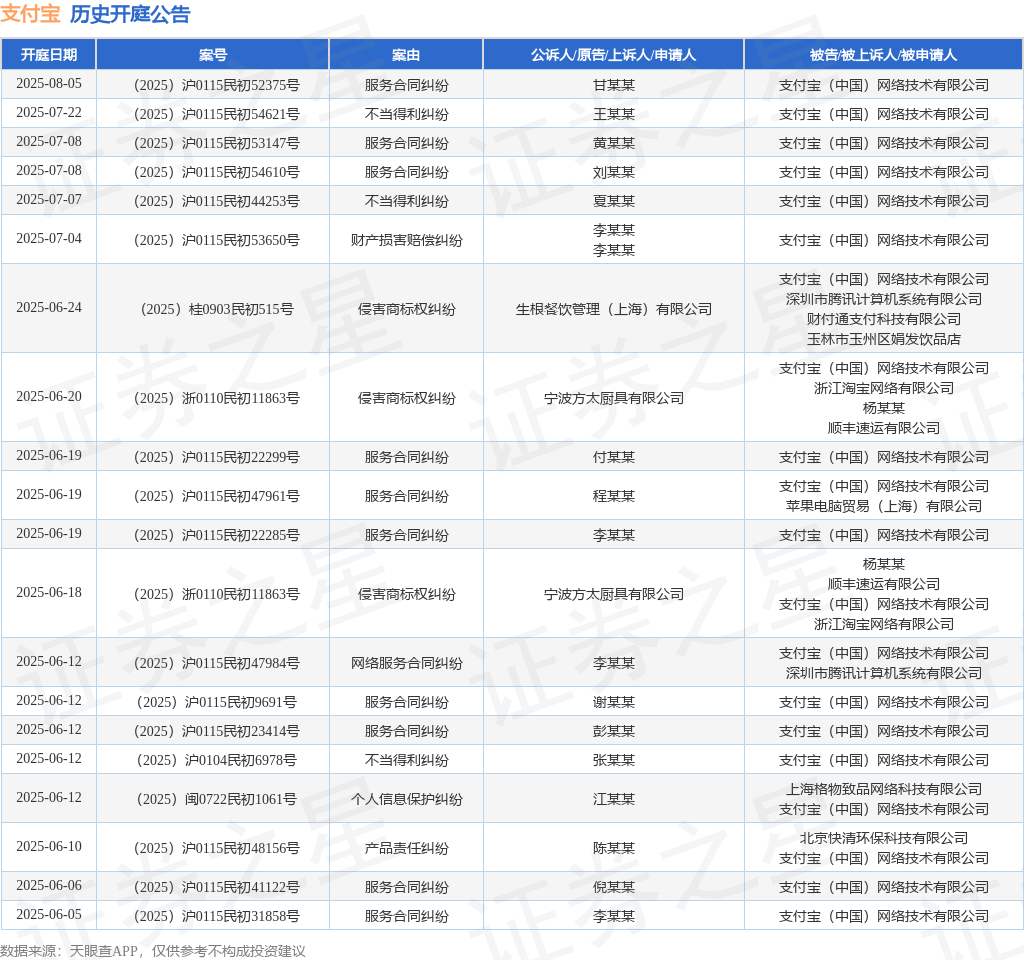Click plaintiff name 甘某某
Screen dimensions: 1024x960
click(x=613, y=85)
